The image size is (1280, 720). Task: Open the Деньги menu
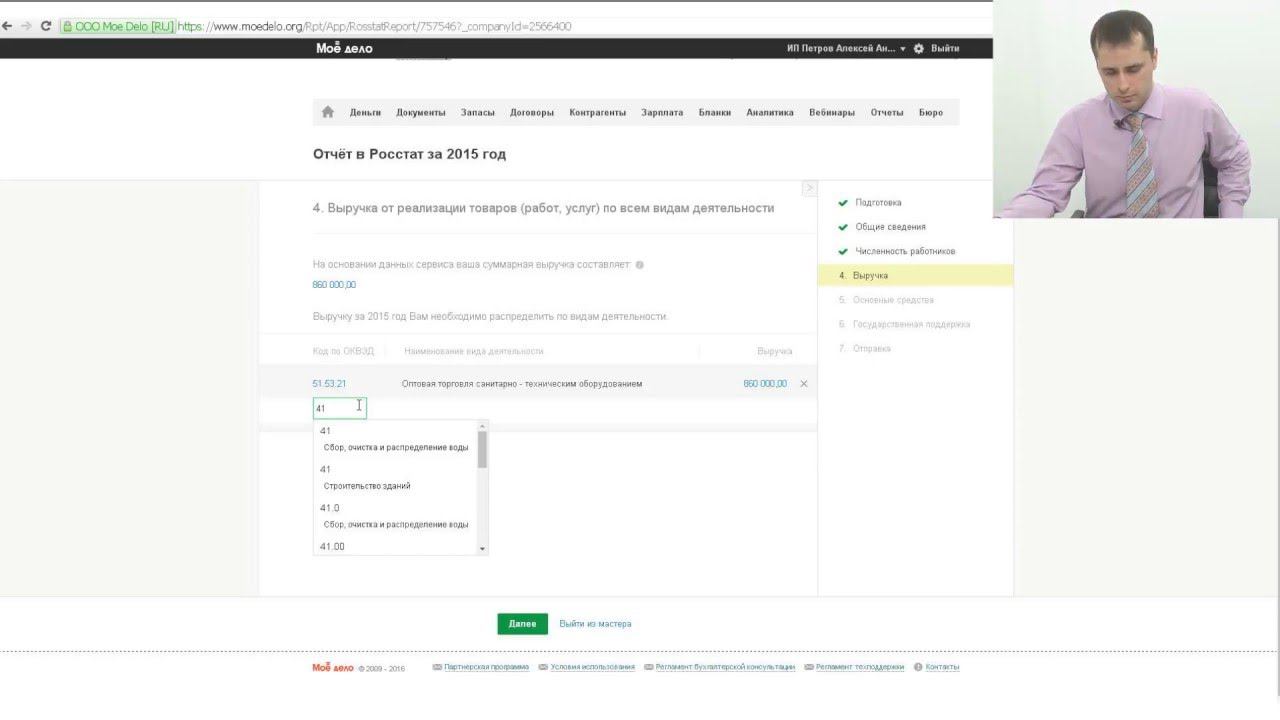[365, 113]
